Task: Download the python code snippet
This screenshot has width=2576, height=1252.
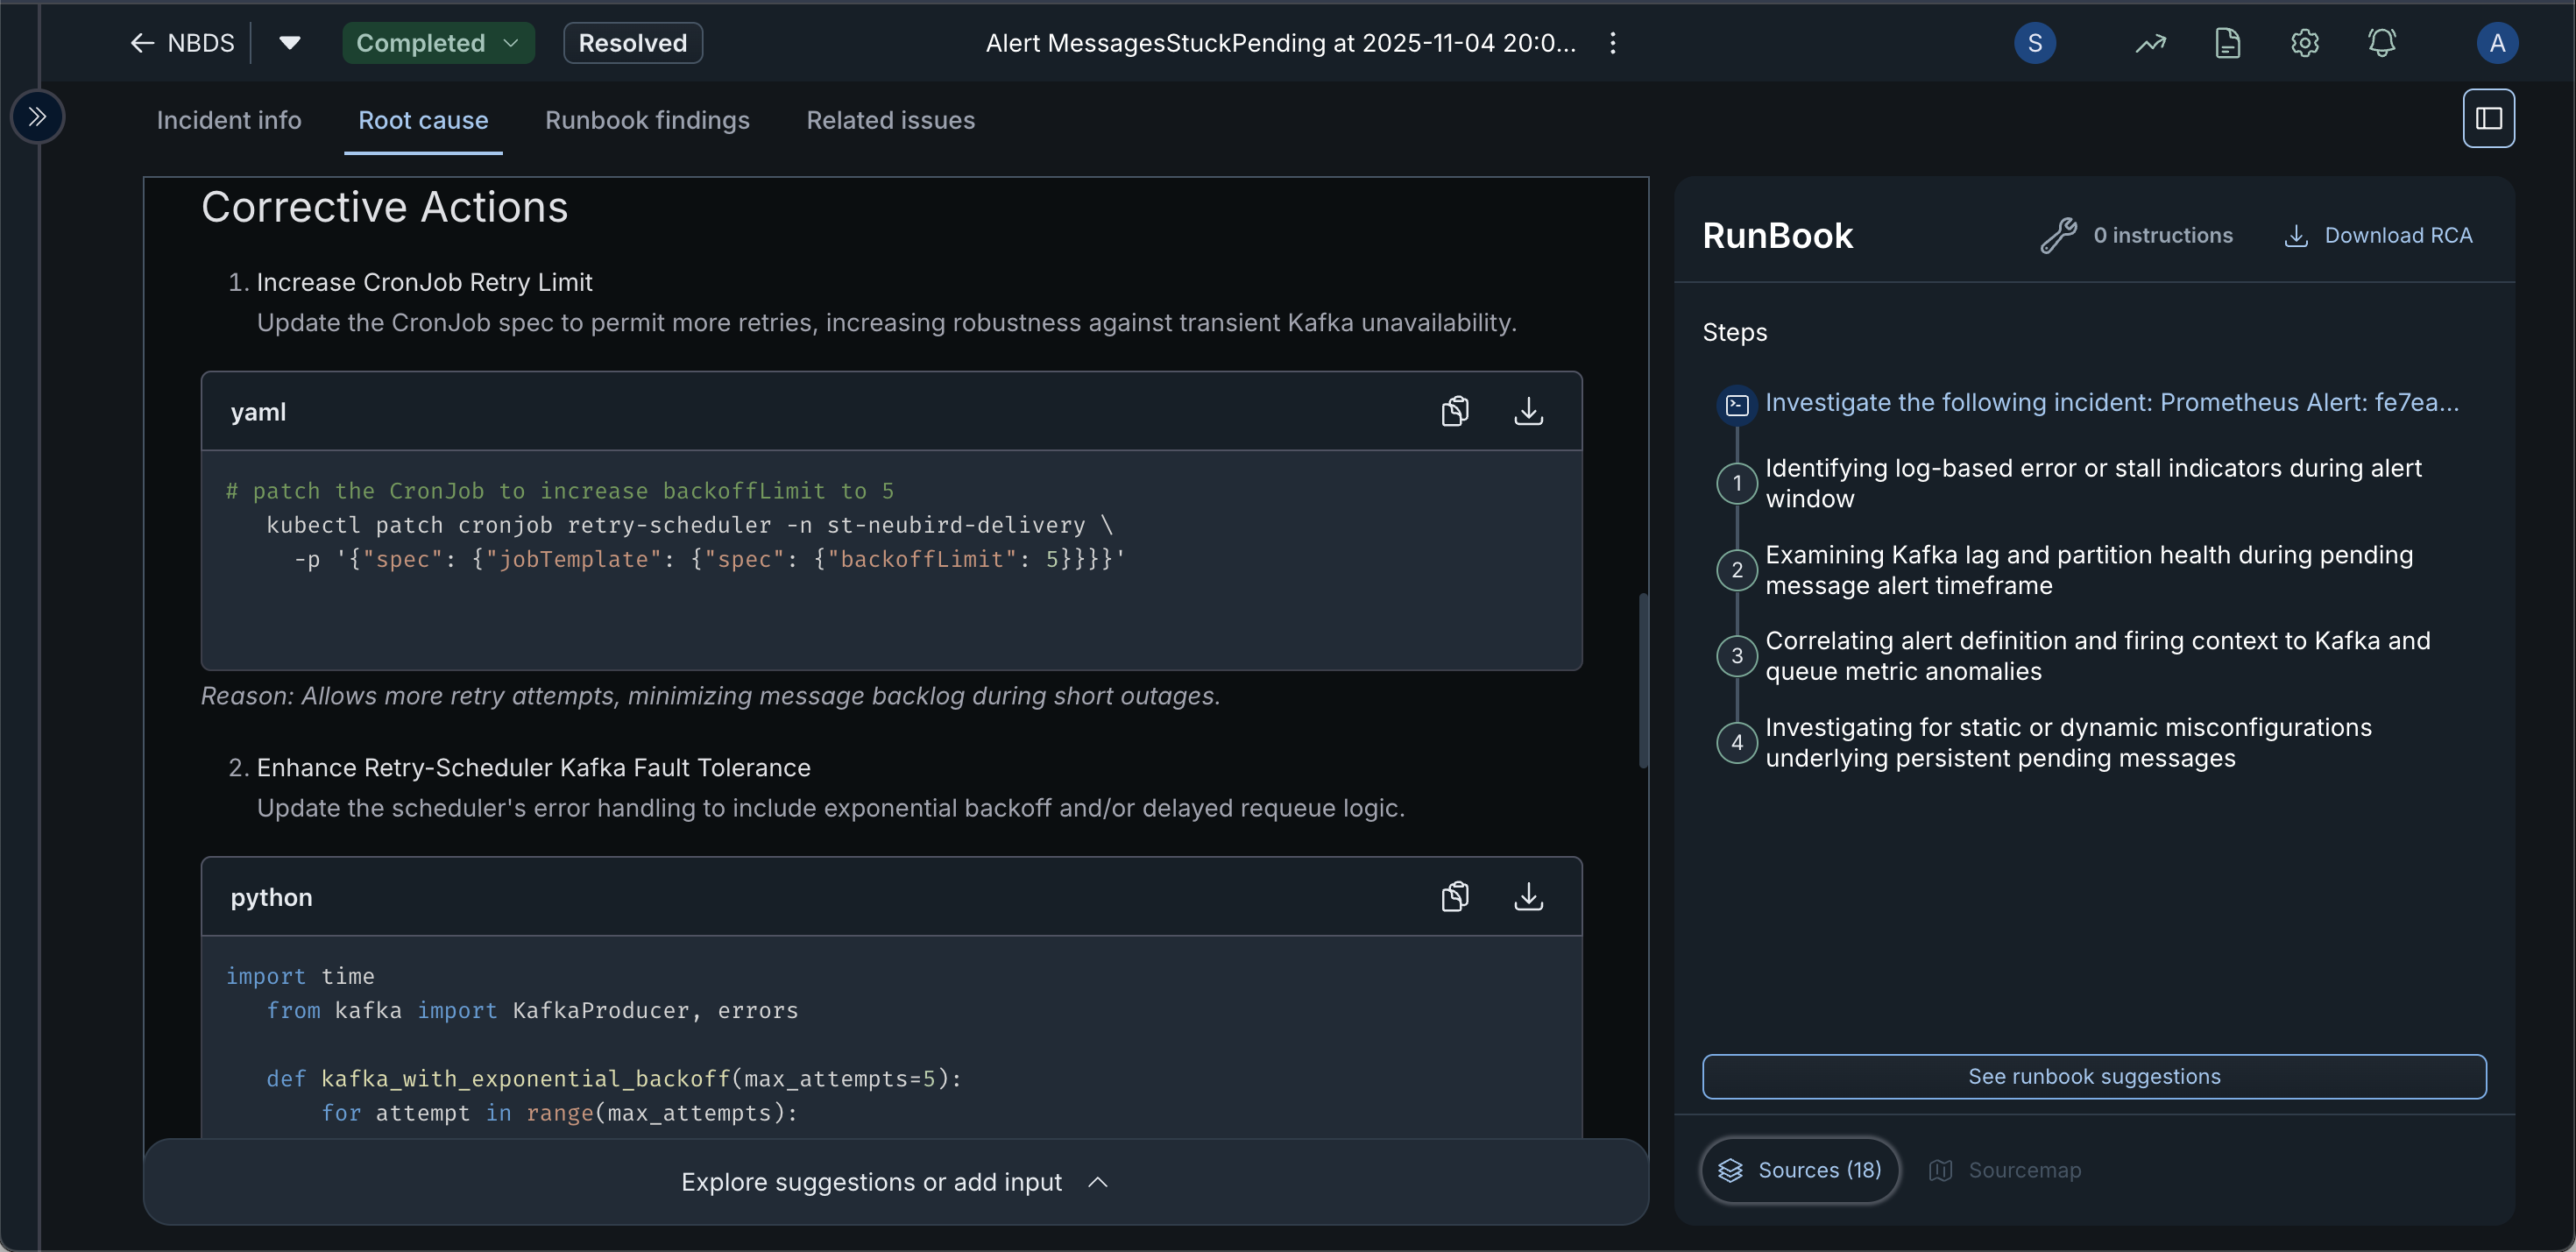Action: point(1528,896)
